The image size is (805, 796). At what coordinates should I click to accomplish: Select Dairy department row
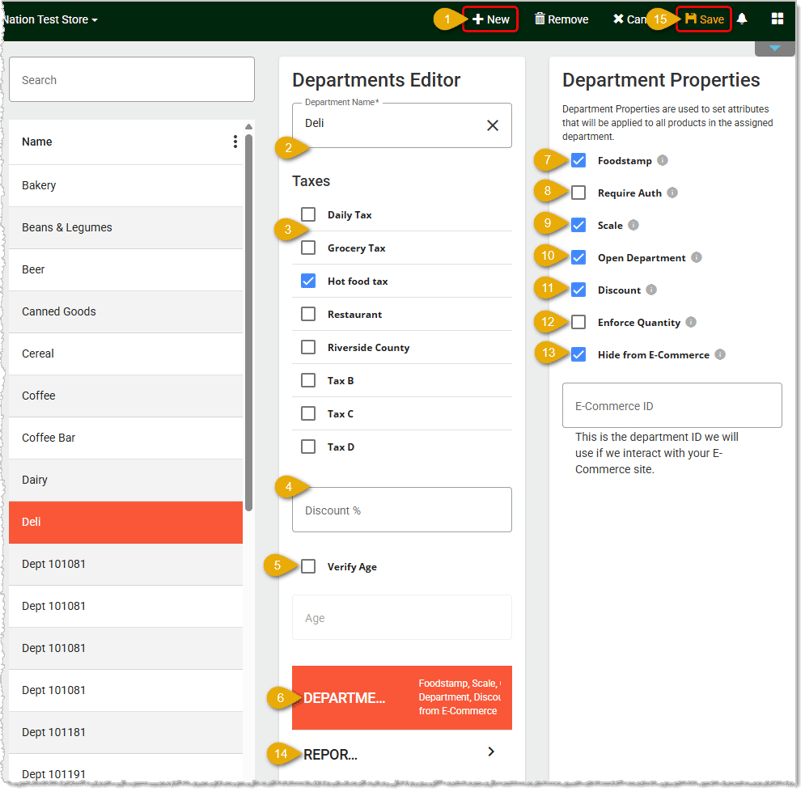[x=126, y=480]
